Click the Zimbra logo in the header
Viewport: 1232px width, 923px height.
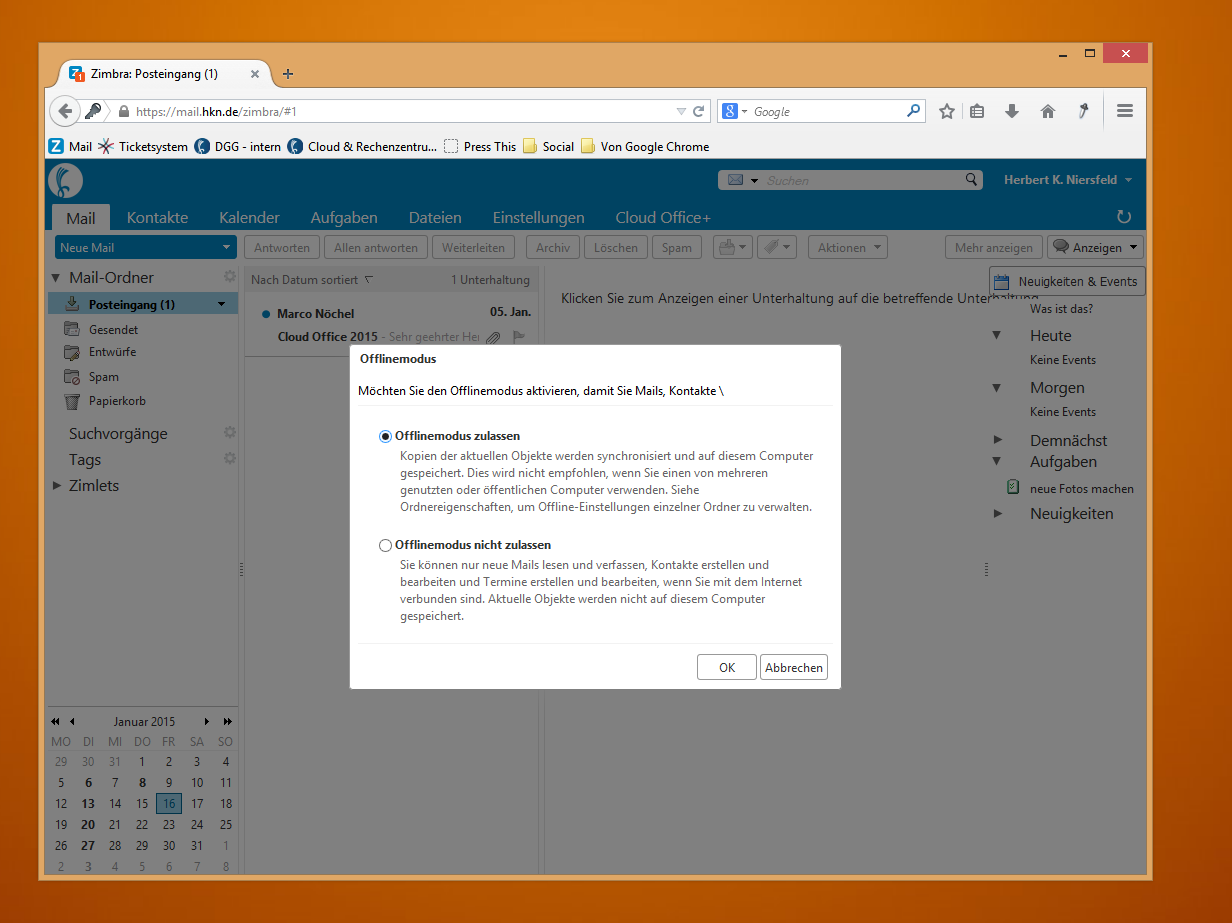[x=65, y=181]
